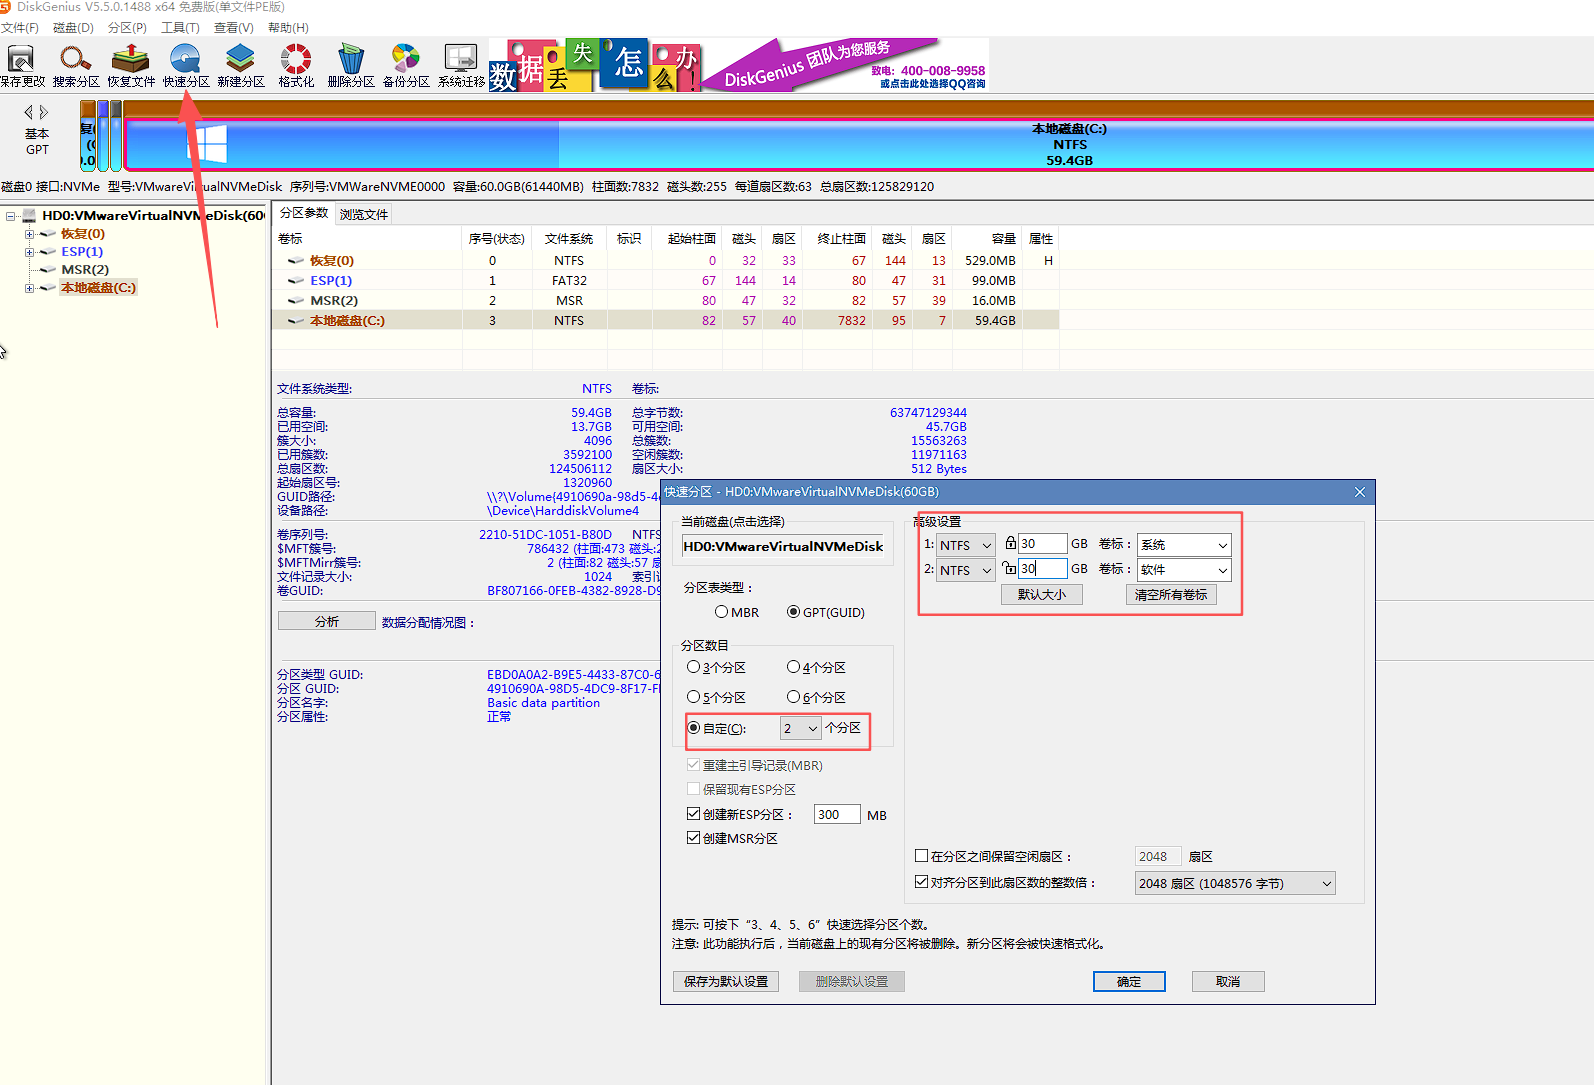The height and width of the screenshot is (1085, 1594).
Task: Uncheck the 创建MSR分区 checkbox
Action: [693, 838]
